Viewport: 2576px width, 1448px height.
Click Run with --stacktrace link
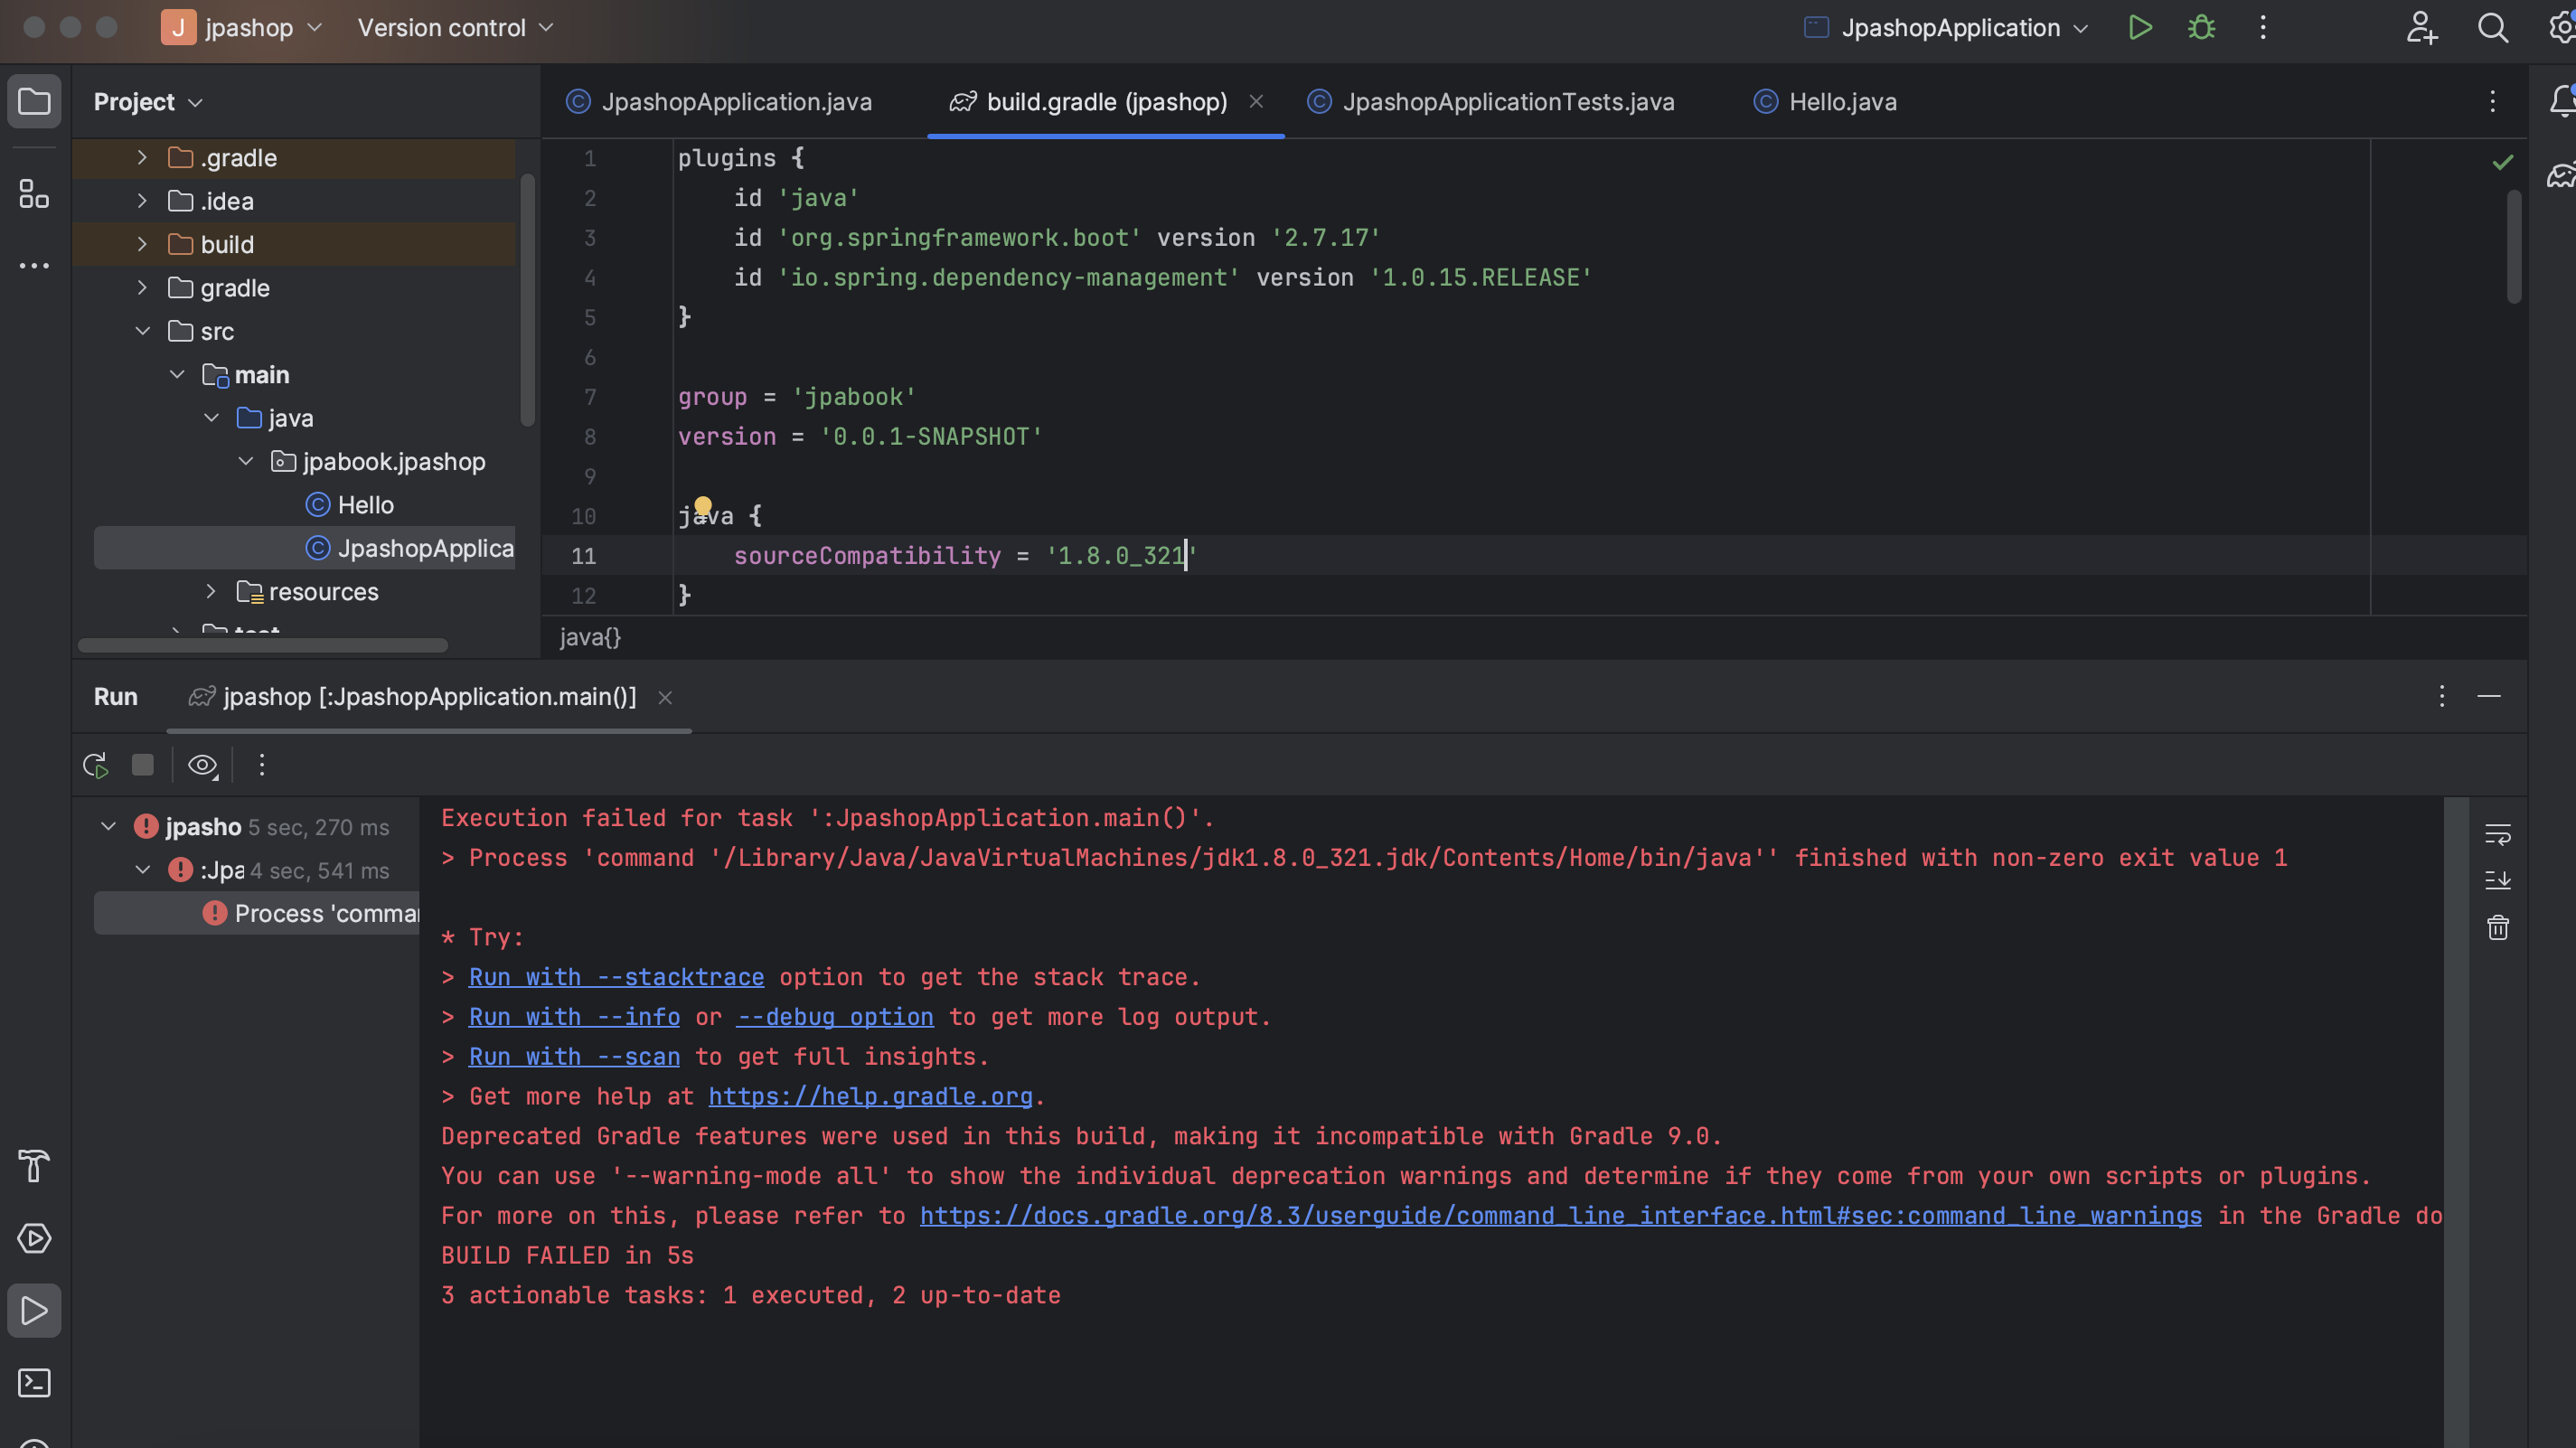click(x=616, y=977)
